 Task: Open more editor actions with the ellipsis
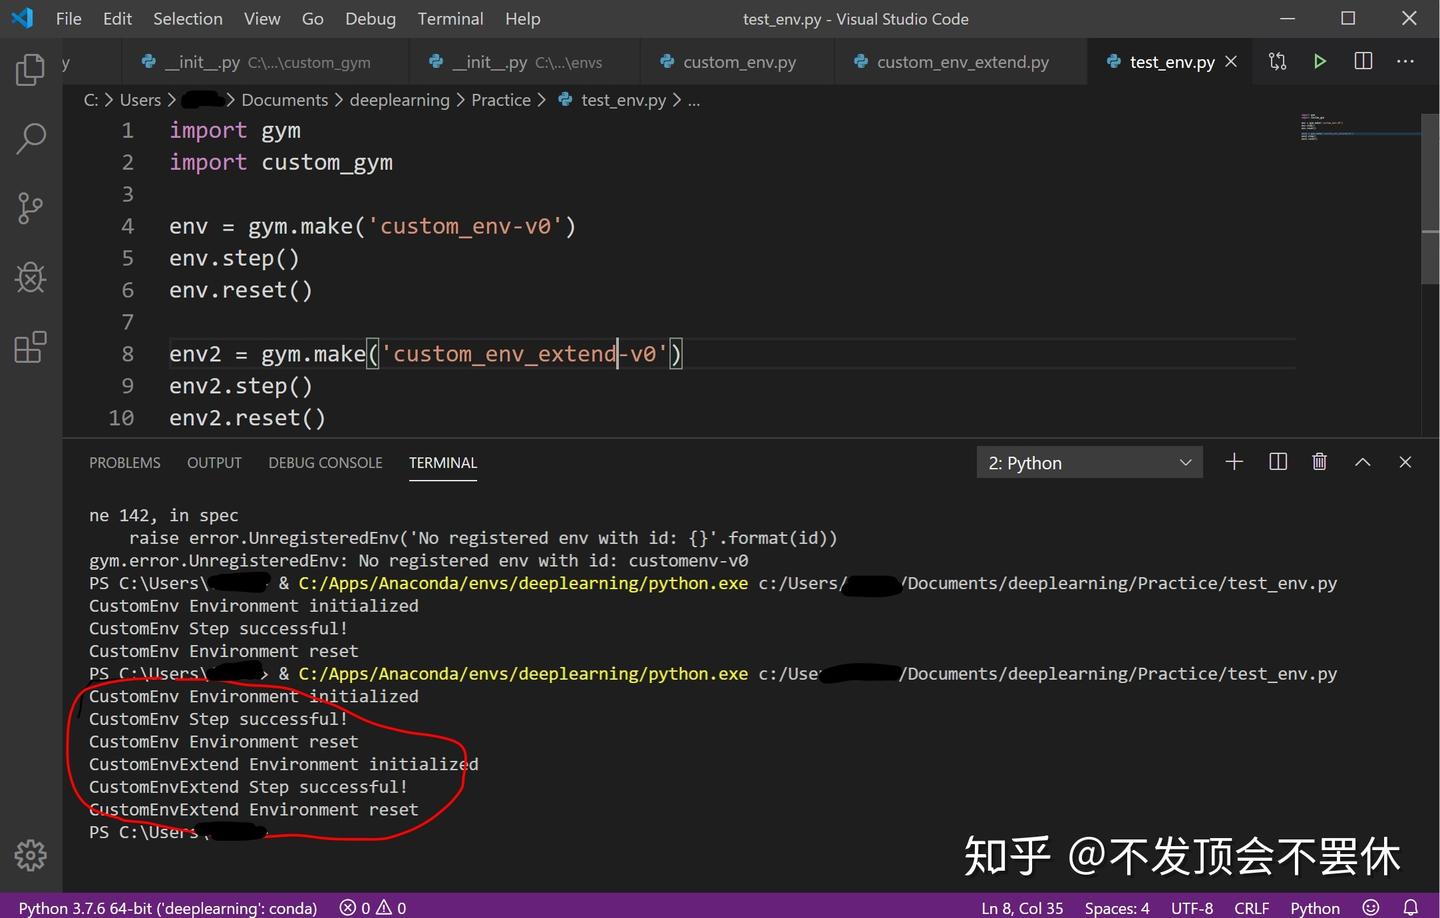[1405, 61]
